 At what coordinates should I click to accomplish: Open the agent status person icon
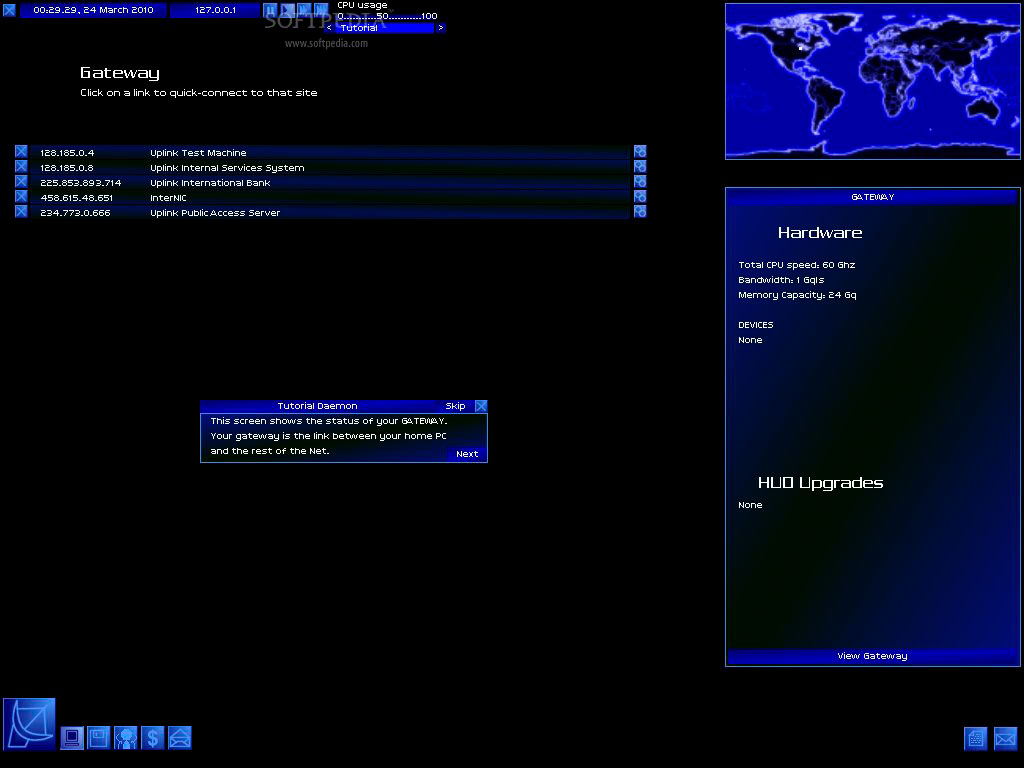click(x=125, y=738)
